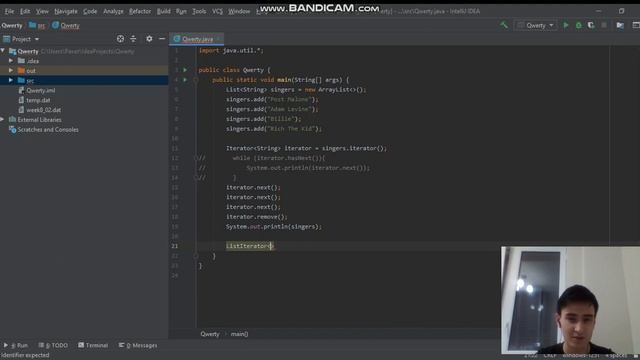Open the Terminal tool window
640x360 pixels.
pos(93,345)
